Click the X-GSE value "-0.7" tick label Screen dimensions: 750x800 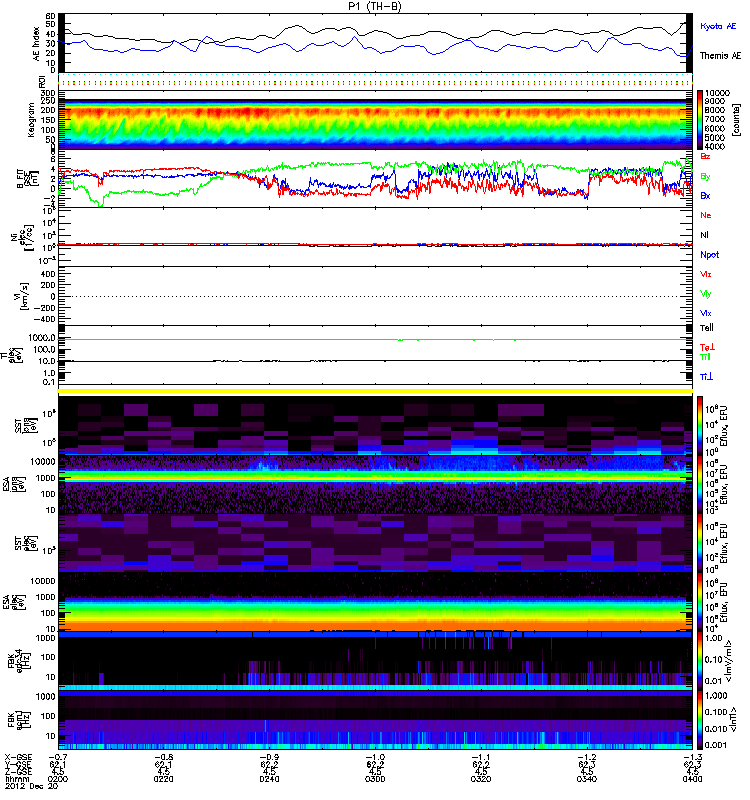pos(58,757)
